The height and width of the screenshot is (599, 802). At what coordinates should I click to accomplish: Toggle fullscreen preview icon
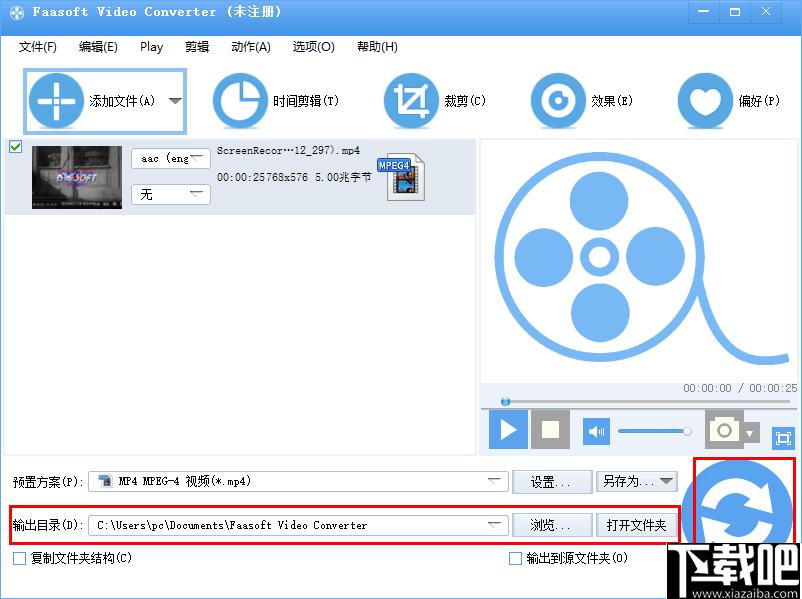(783, 438)
